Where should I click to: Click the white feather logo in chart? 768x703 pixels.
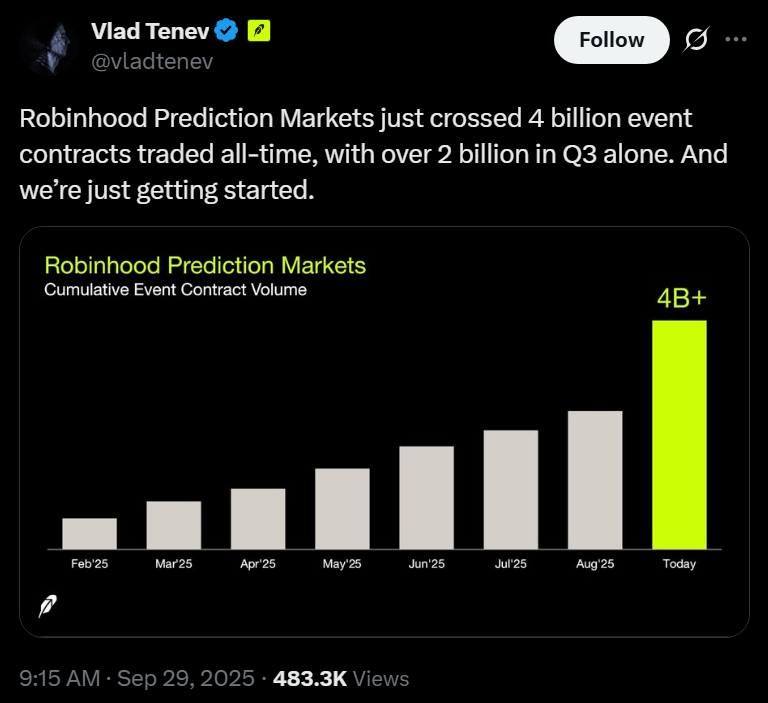[47, 606]
